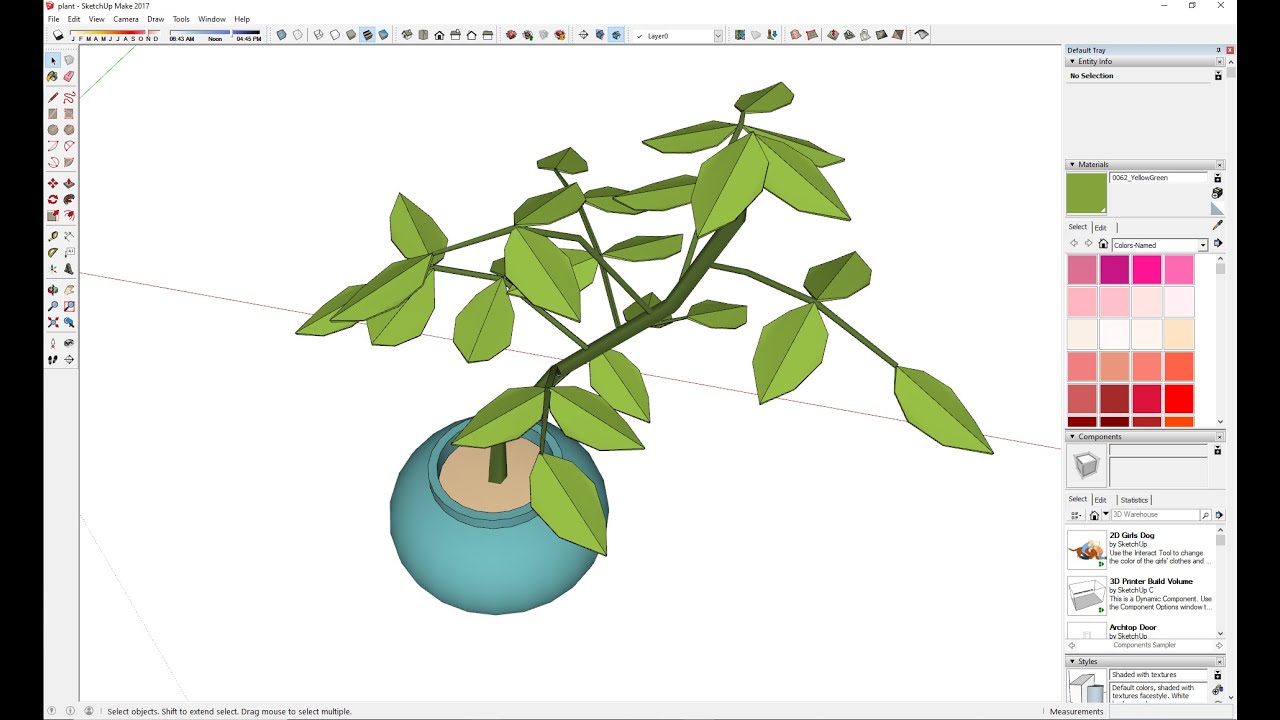Activate the Move tool
Viewport: 1280px width, 720px height.
(x=53, y=184)
